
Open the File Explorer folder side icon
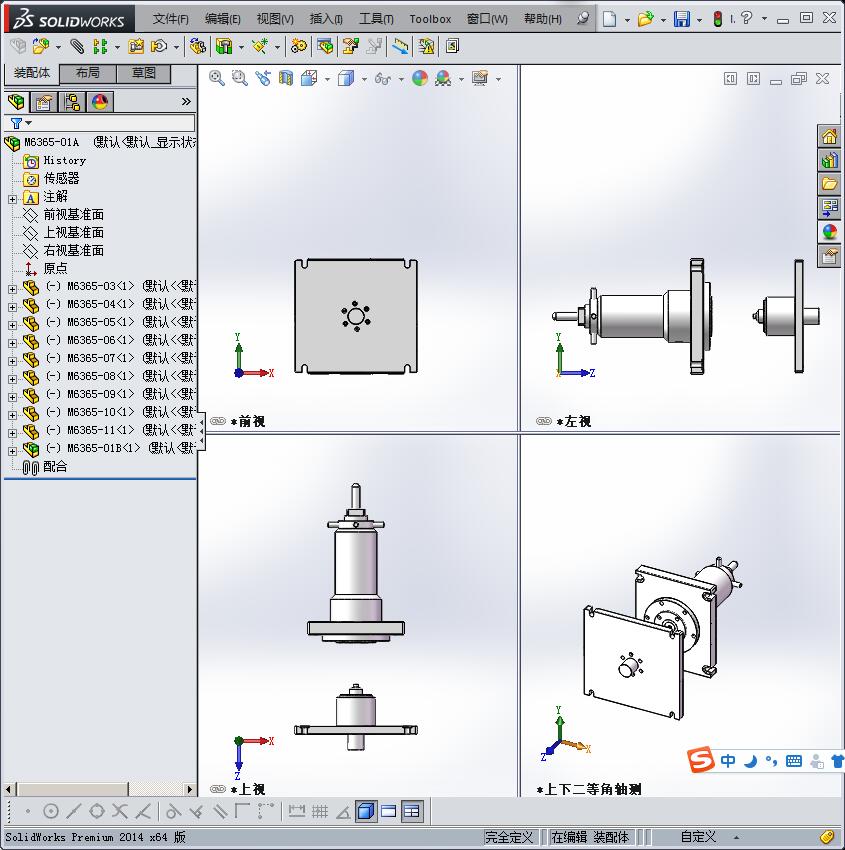[829, 184]
